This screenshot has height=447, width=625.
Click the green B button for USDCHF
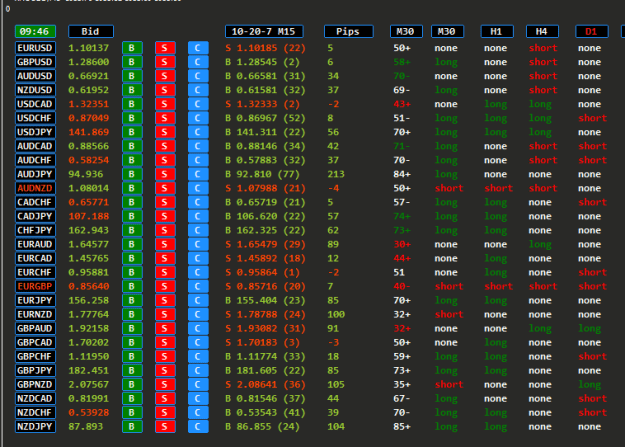pyautogui.click(x=132, y=118)
